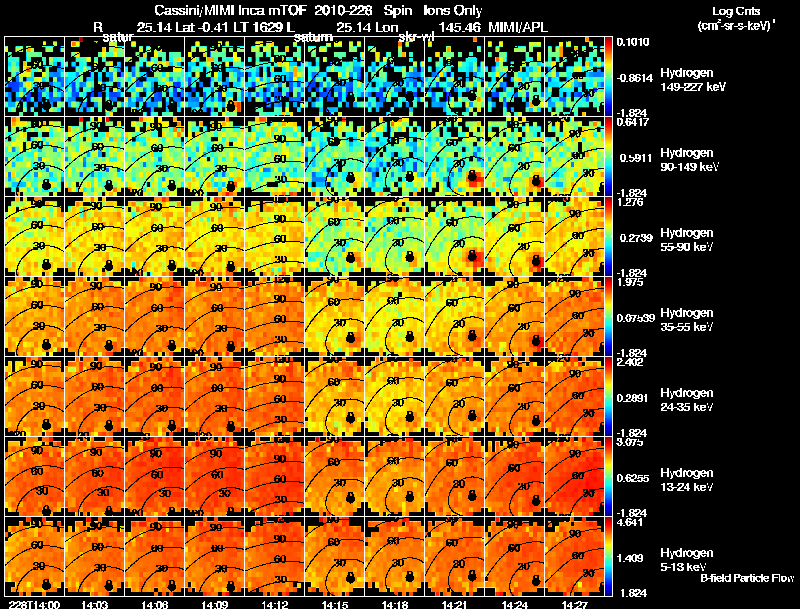Open the 149-227 keV panel at 14:09

[x=215, y=77]
